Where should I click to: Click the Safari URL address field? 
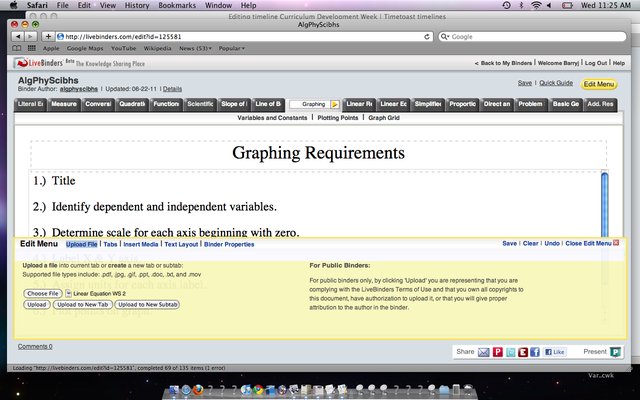(x=244, y=36)
